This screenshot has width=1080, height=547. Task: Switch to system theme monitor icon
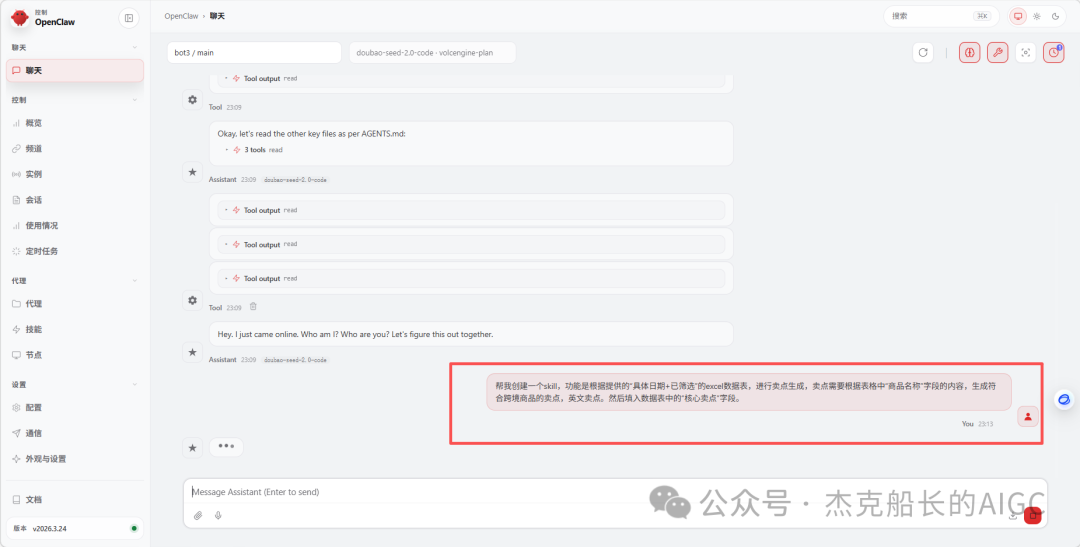tap(1017, 16)
